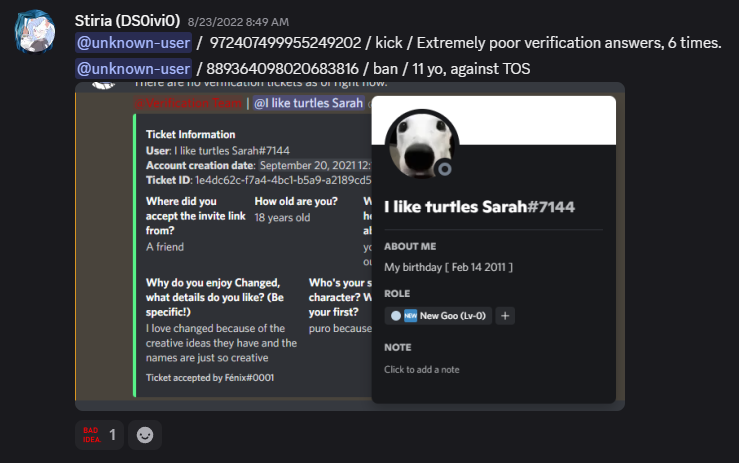Click the ROLE section heading in the popout
This screenshot has width=739, height=463.
coord(397,294)
